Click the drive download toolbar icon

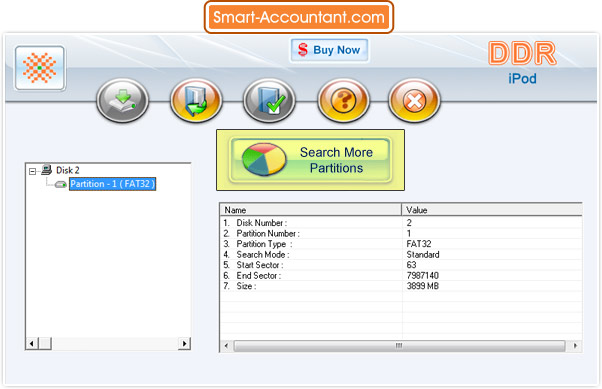click(122, 101)
